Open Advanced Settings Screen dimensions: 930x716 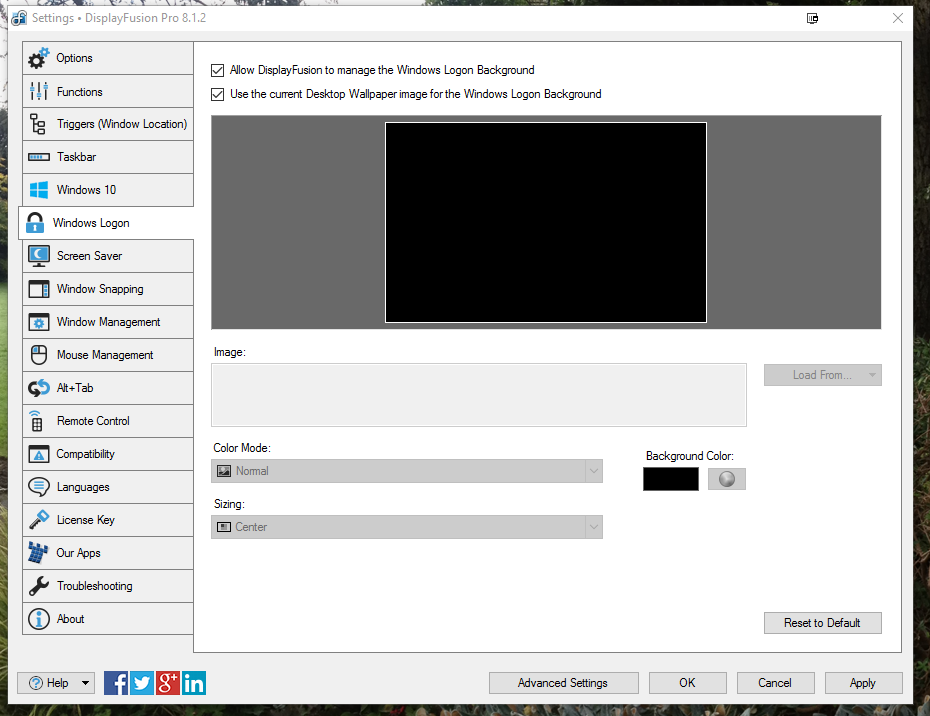563,683
